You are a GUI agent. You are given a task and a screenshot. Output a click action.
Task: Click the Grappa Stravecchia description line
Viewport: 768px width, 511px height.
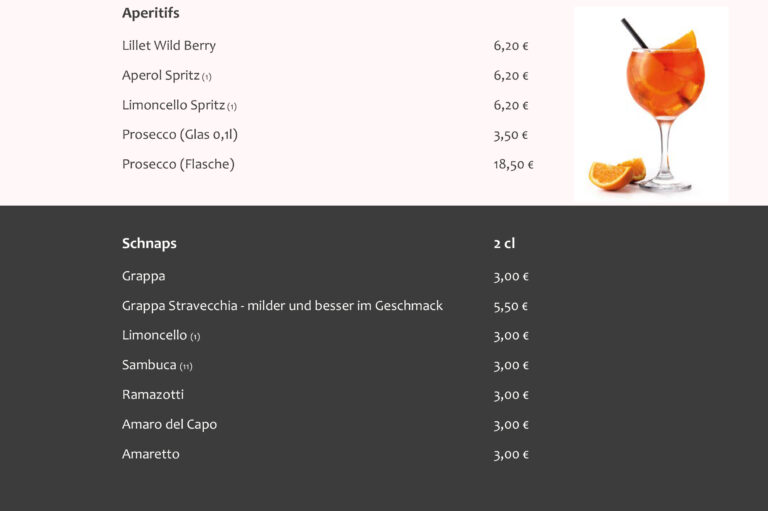pyautogui.click(x=282, y=306)
